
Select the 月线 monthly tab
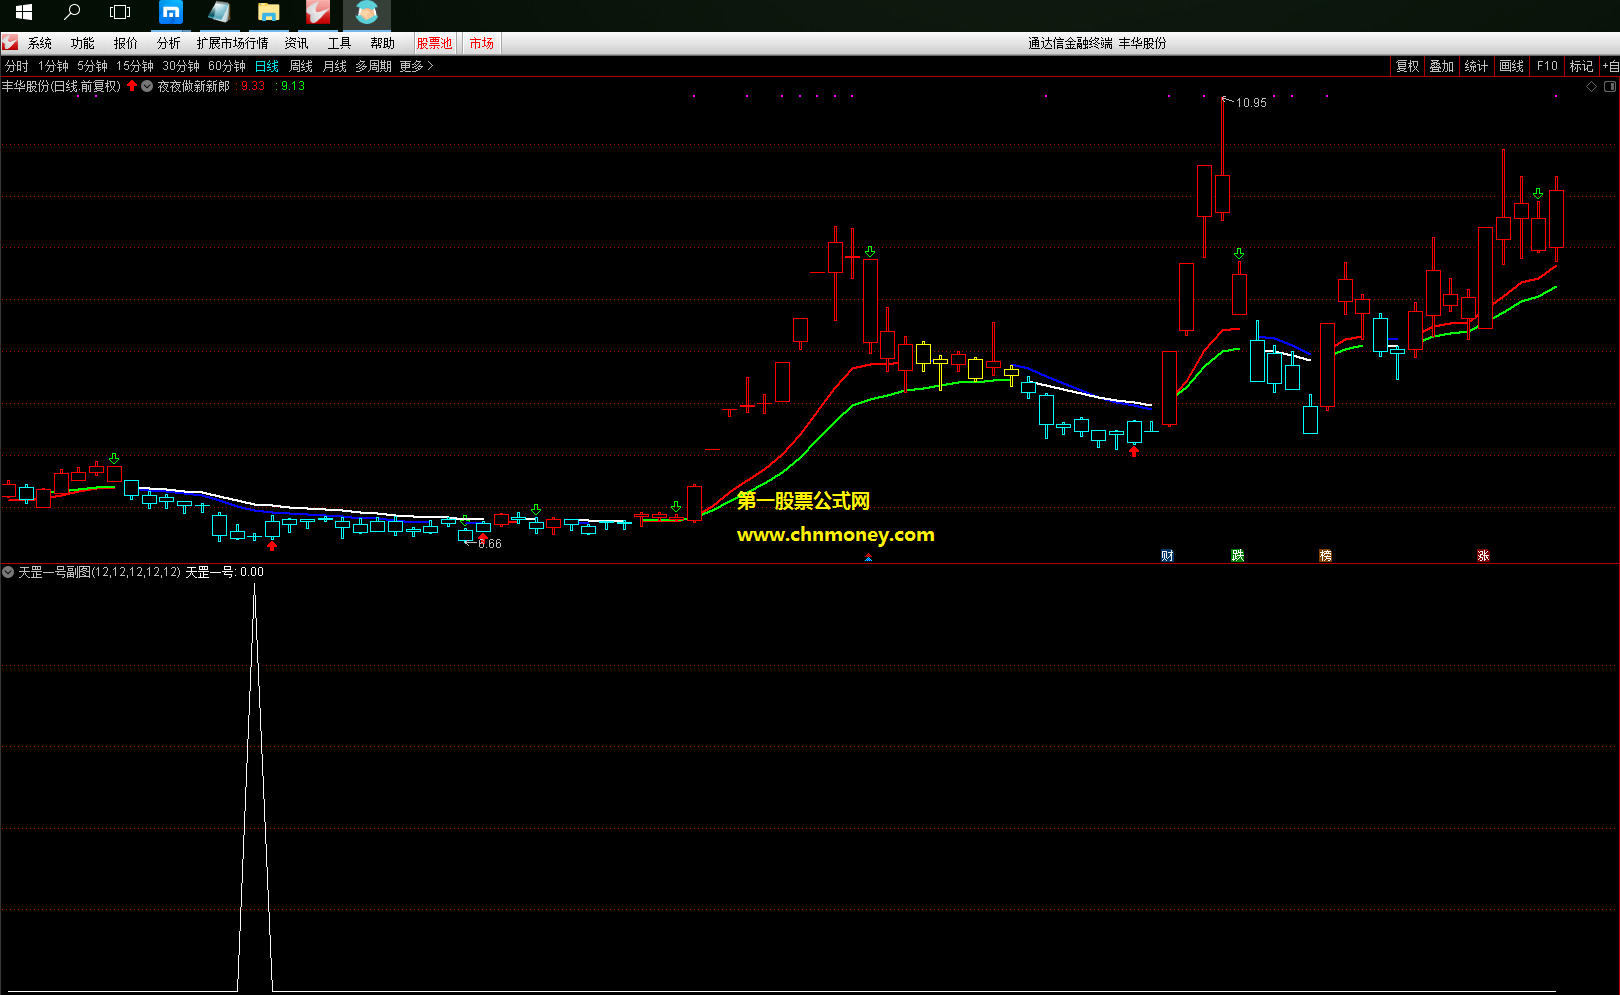[335, 66]
